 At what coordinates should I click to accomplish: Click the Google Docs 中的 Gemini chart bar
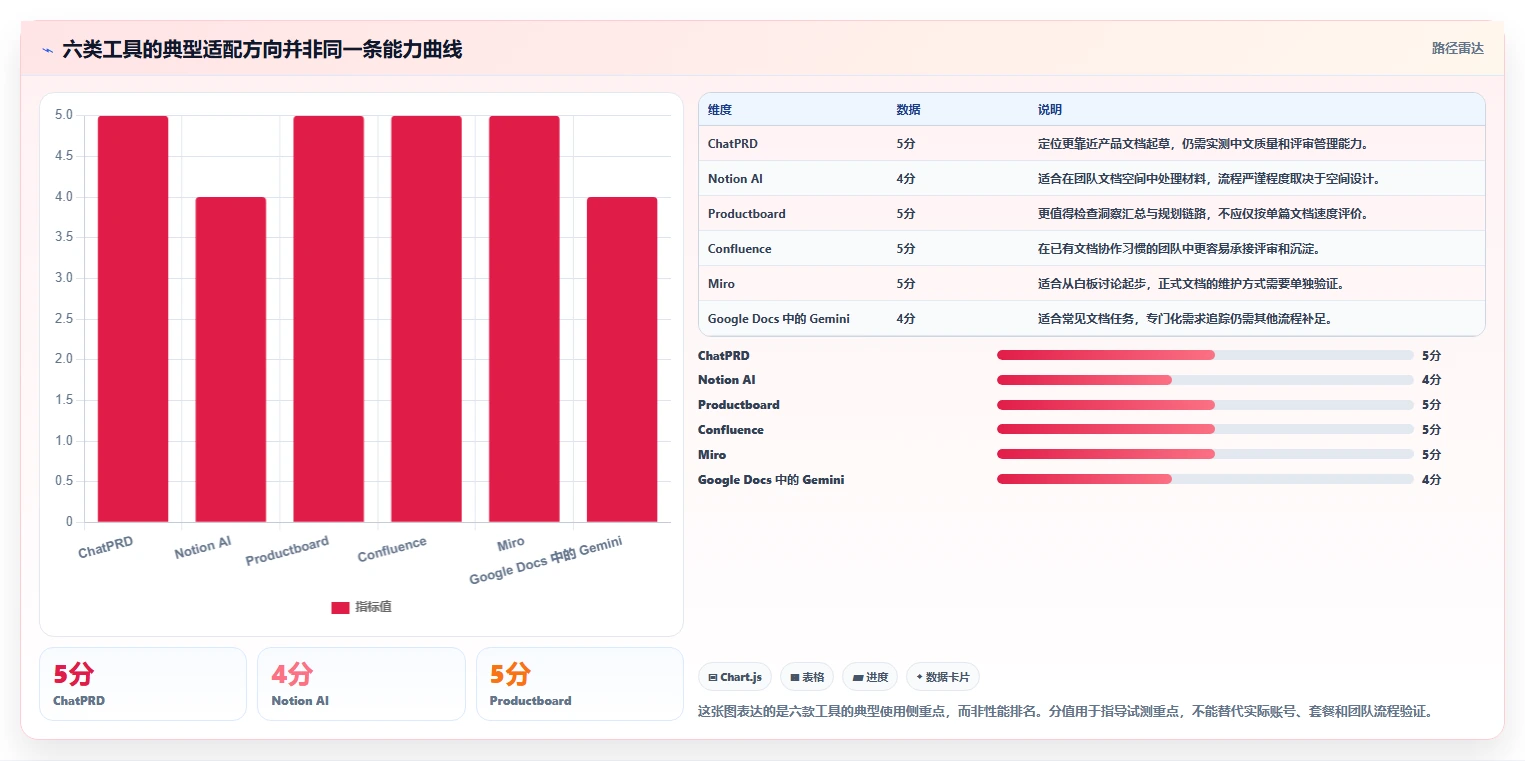point(622,359)
